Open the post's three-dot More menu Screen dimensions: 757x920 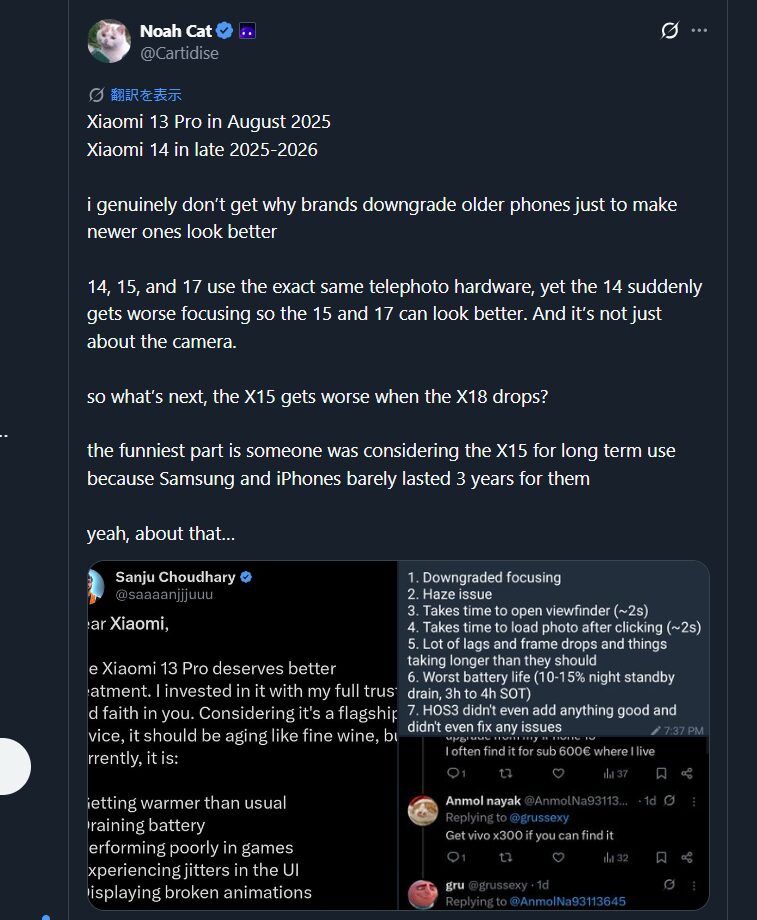(x=699, y=30)
